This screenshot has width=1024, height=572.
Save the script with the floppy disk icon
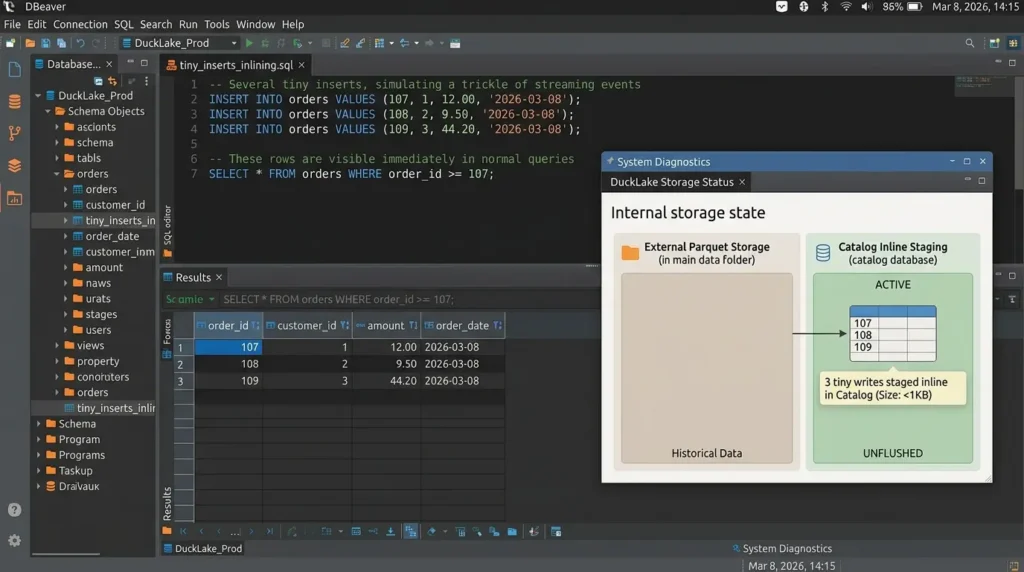(46, 43)
